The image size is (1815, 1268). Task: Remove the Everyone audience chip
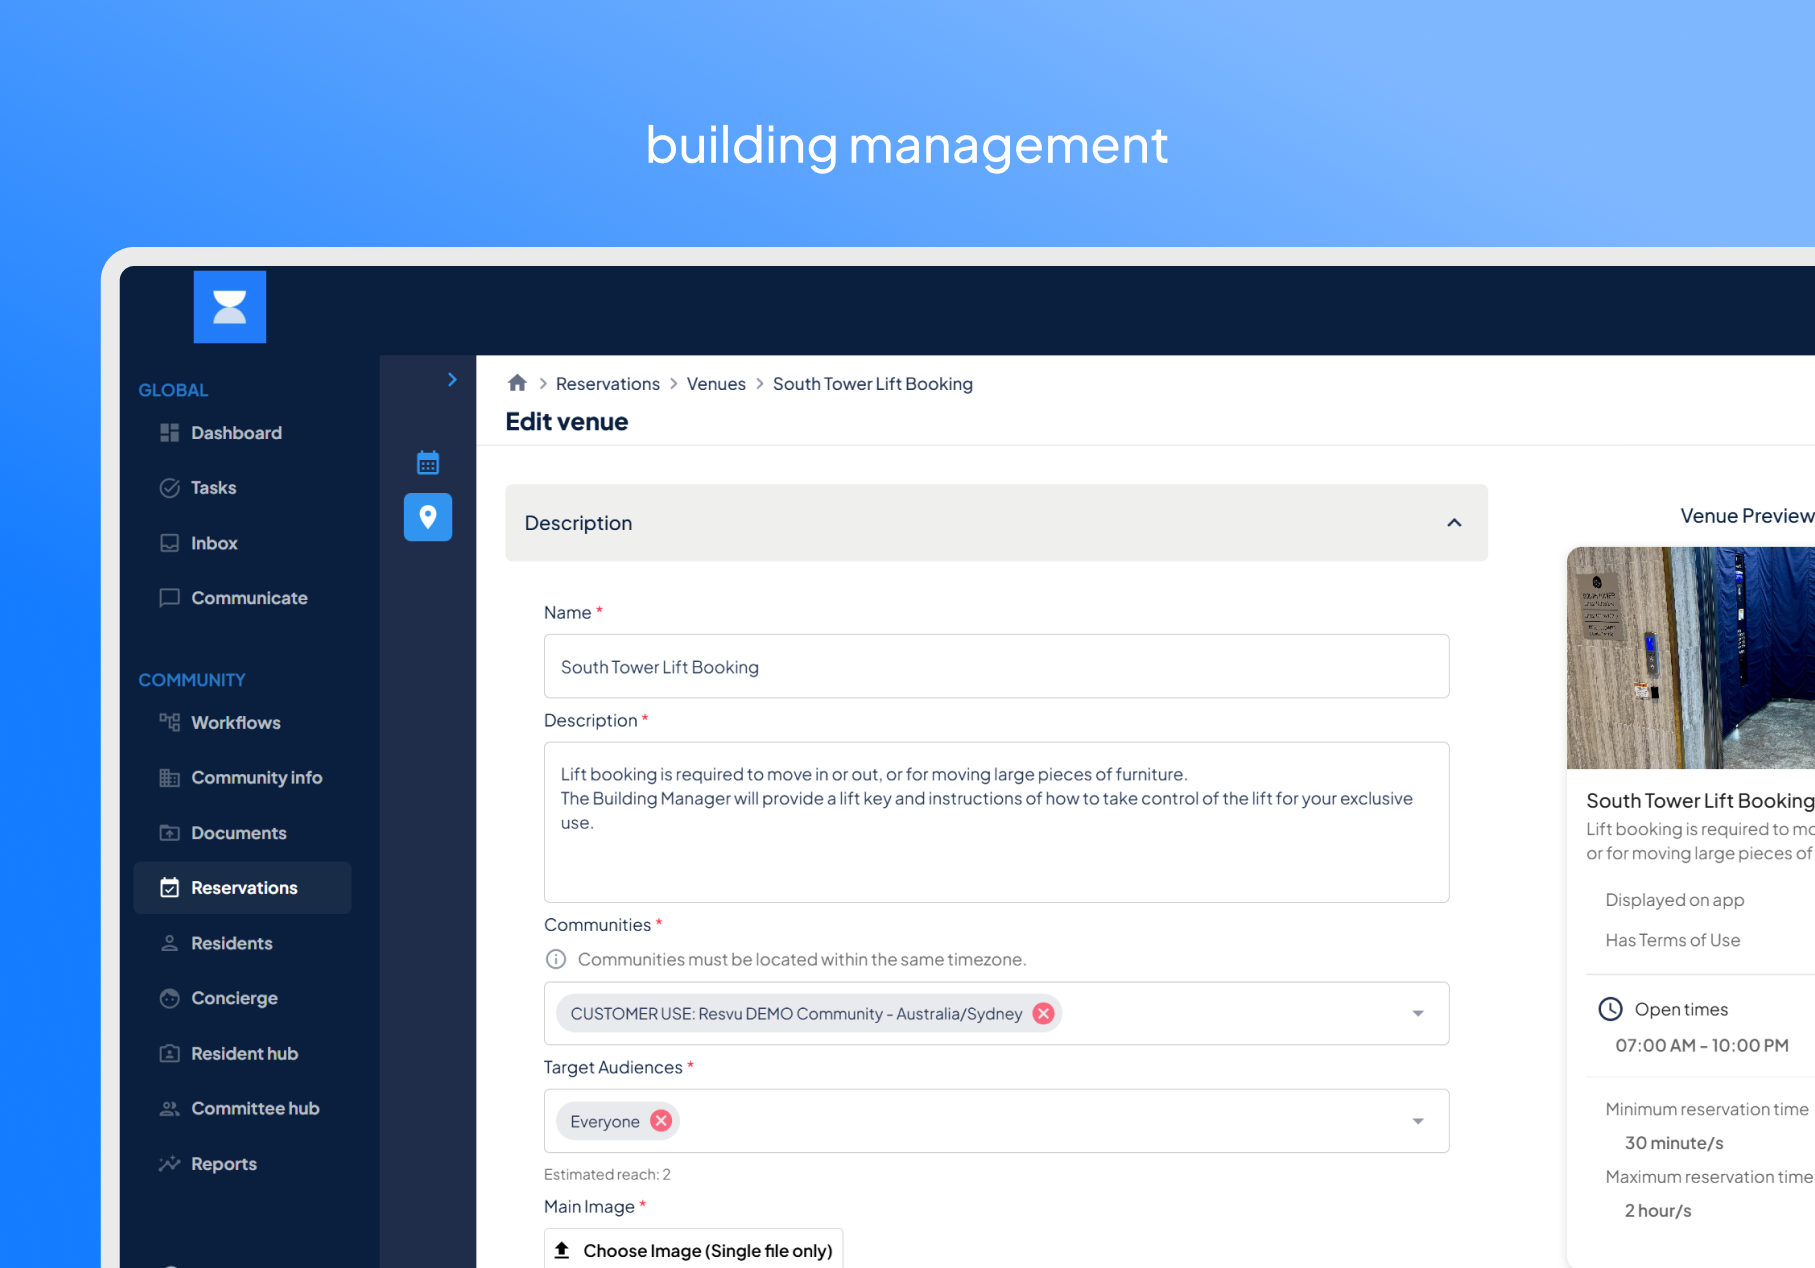pos(661,1121)
